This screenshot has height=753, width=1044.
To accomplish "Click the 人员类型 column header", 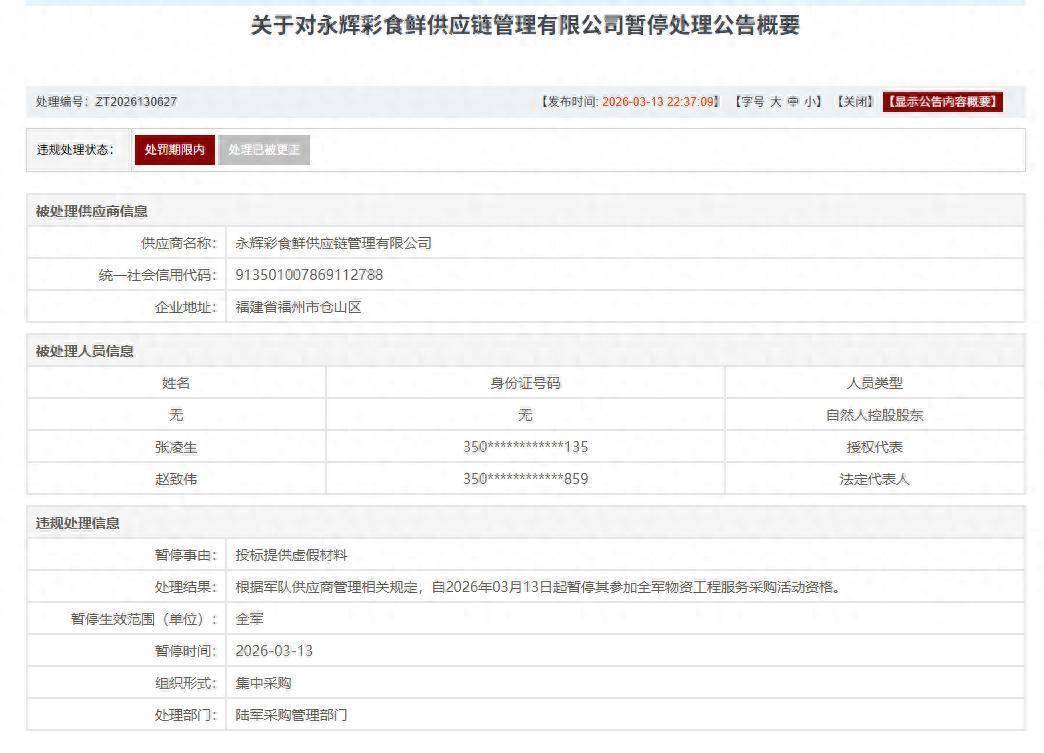I will coord(874,383).
